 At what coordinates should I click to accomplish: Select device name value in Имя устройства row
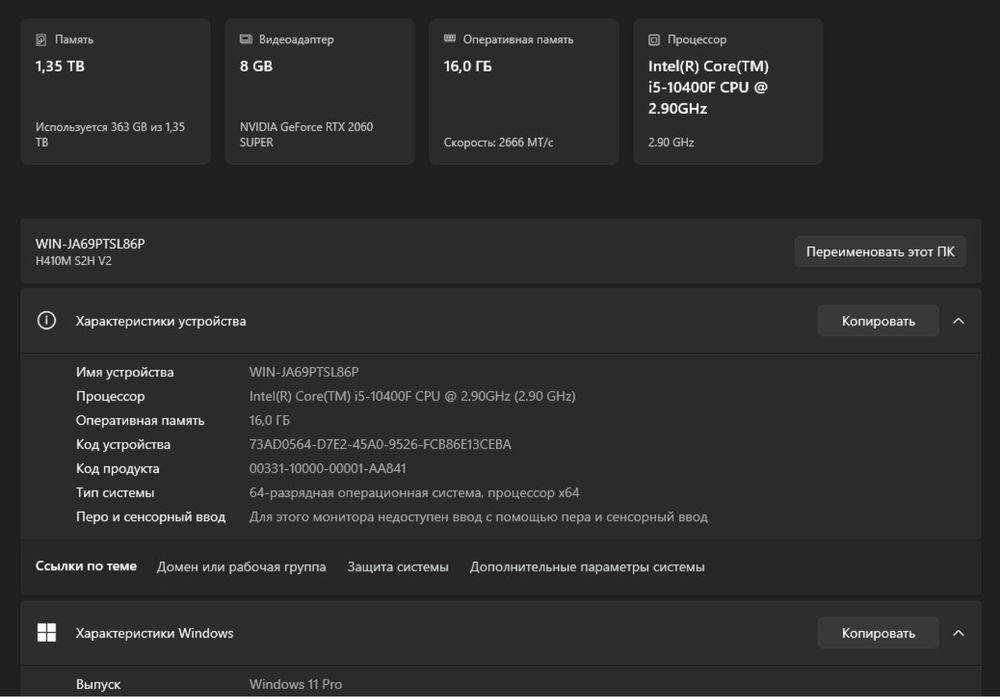304,372
